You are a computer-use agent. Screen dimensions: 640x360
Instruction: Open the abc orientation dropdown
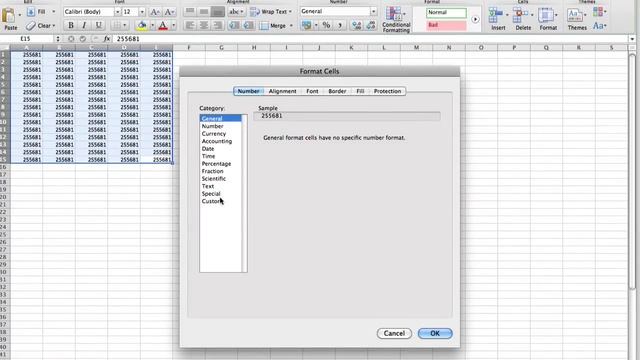point(236,11)
